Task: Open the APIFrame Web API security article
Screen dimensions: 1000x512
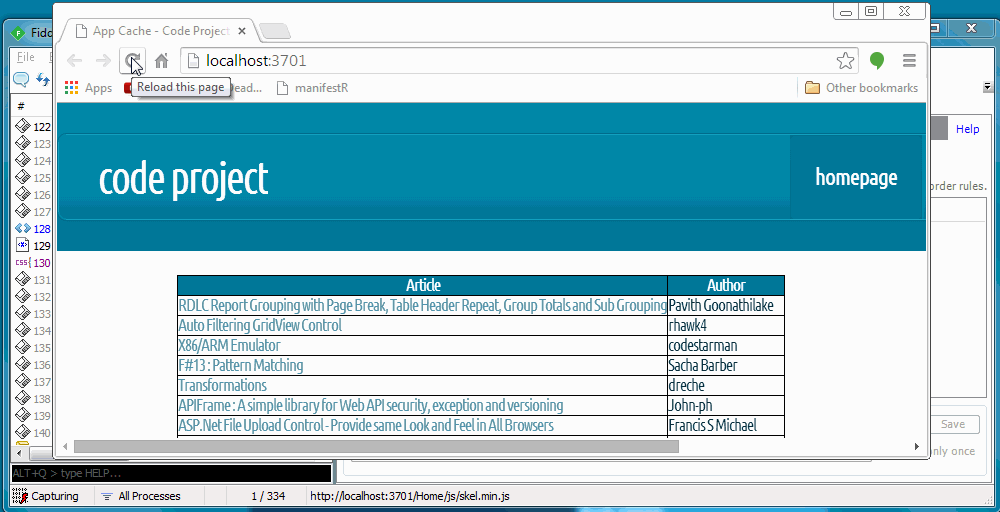Action: (x=371, y=406)
